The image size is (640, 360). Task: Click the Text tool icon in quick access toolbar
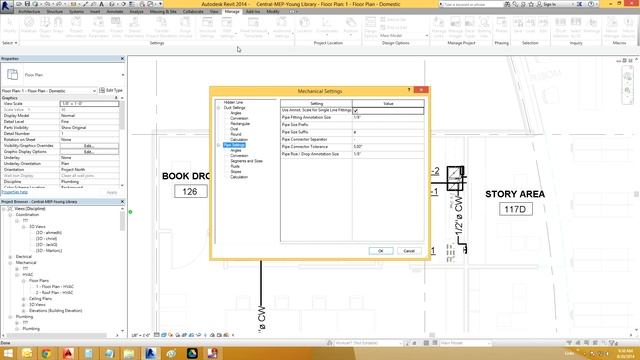(x=102, y=4)
